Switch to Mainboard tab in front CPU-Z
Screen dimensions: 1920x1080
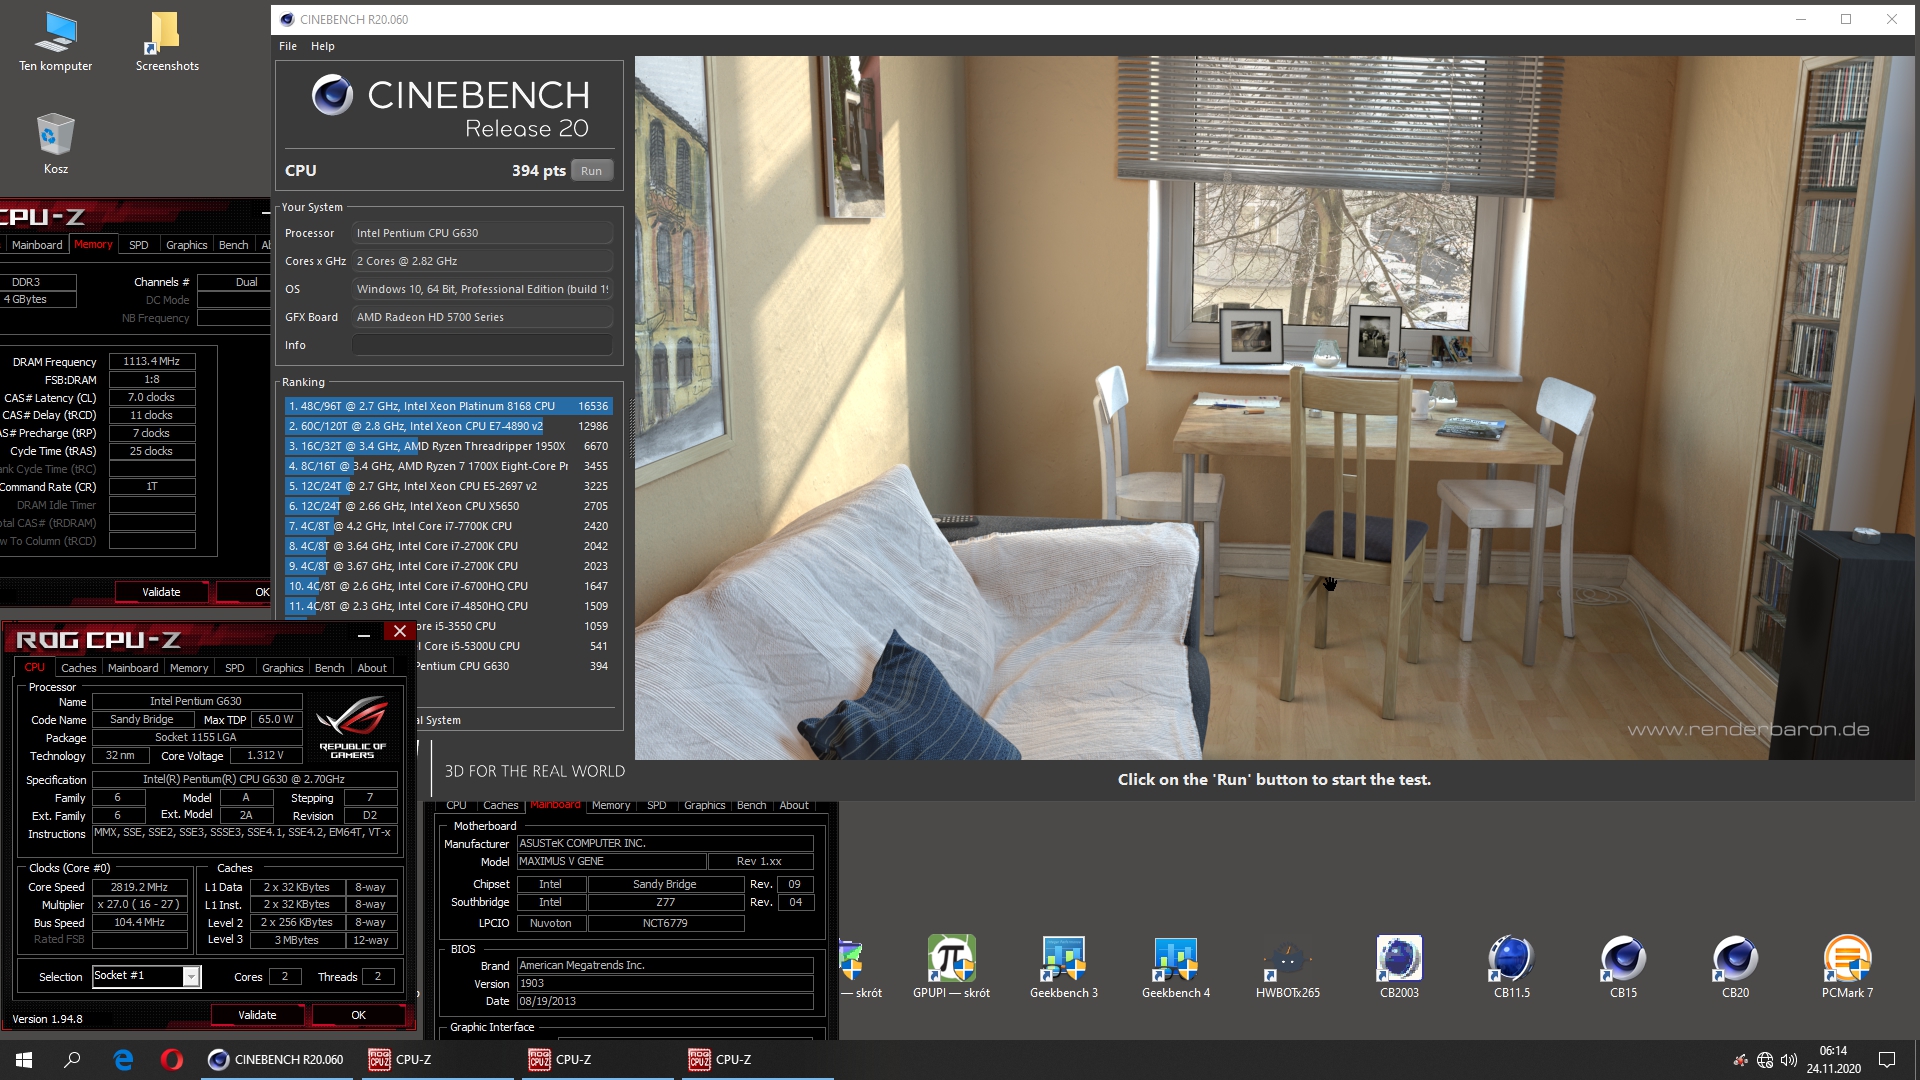[x=133, y=668]
